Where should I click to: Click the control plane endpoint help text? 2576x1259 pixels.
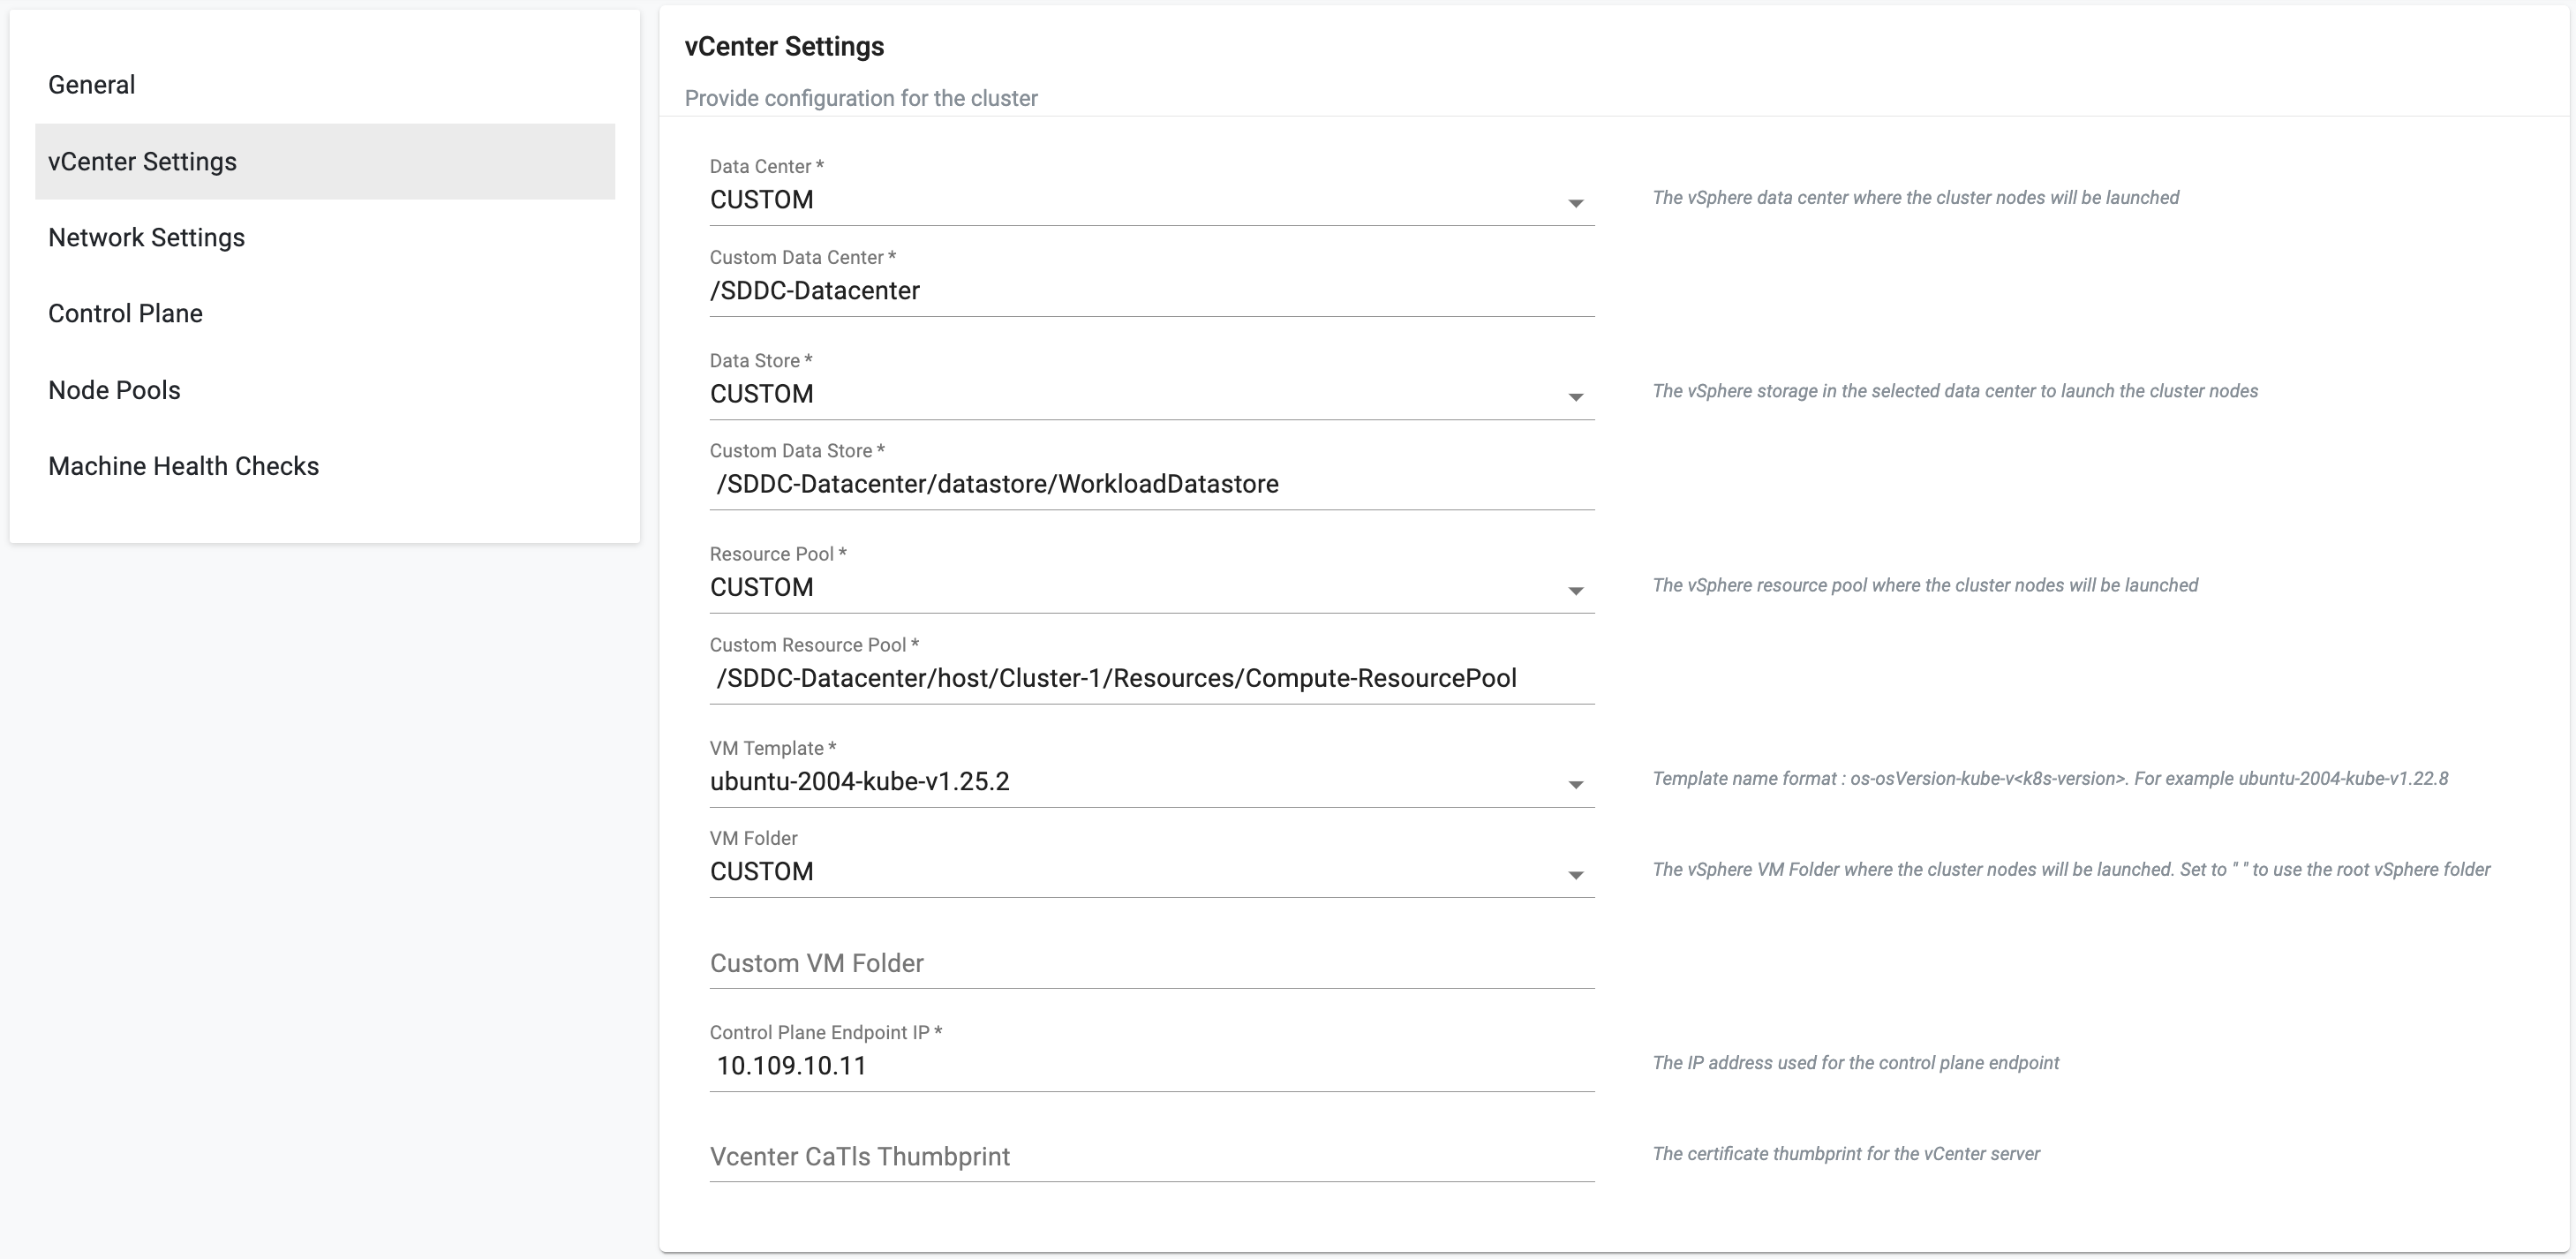pos(1856,1063)
